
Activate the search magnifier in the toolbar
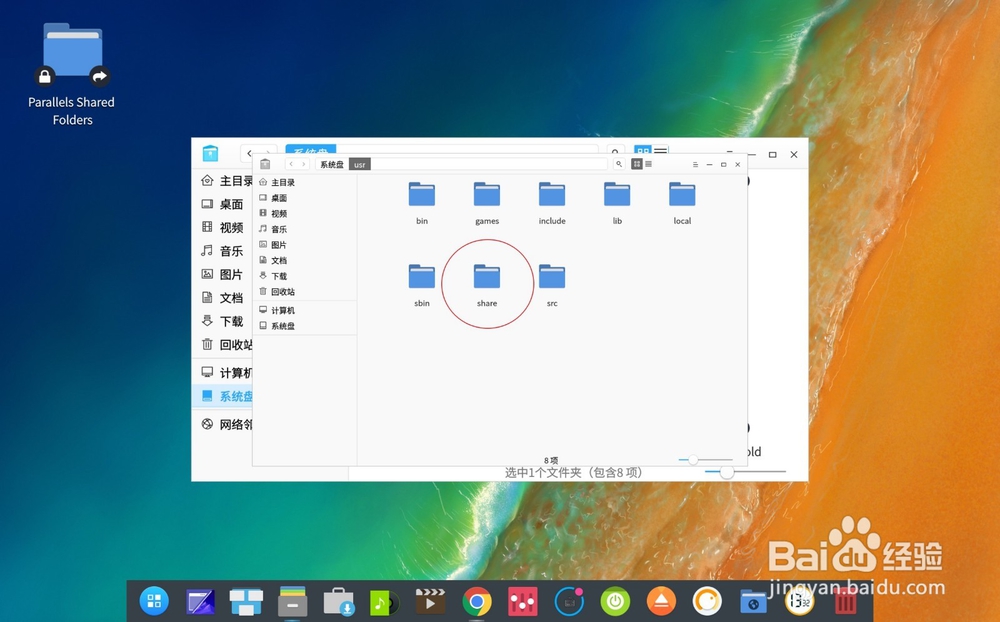pyautogui.click(x=619, y=162)
